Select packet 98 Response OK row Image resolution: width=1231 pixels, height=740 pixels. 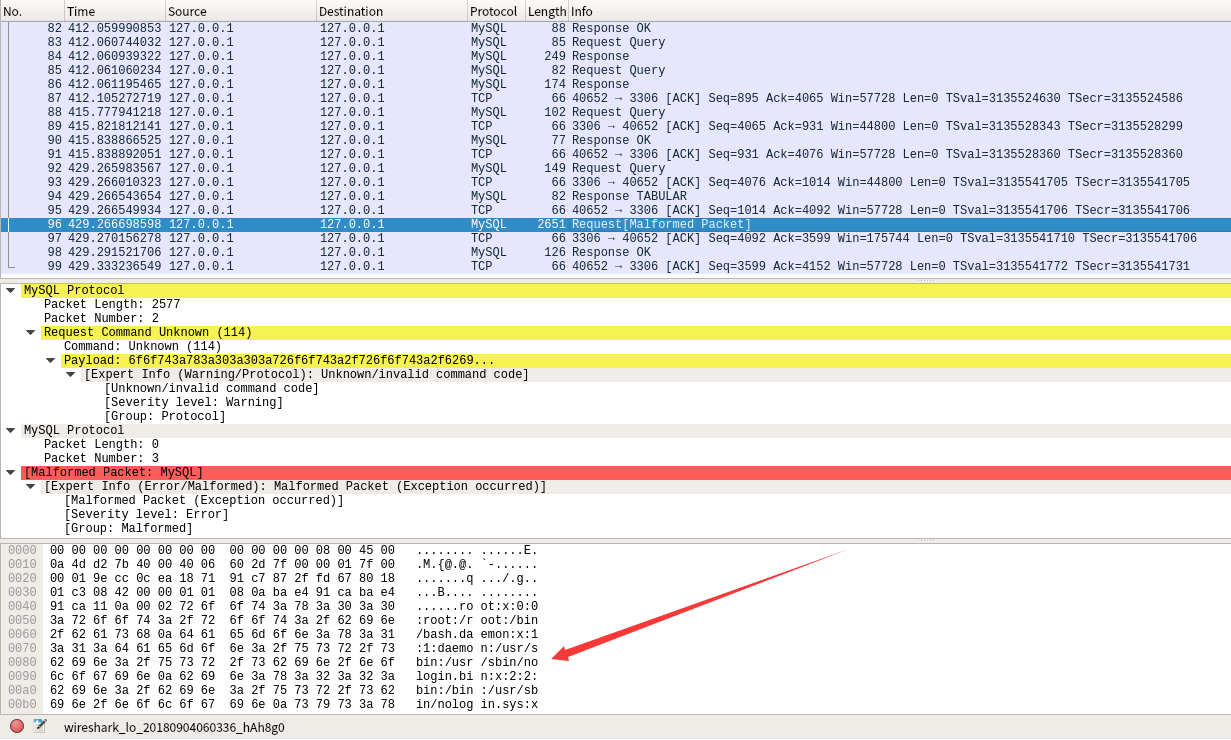(x=600, y=252)
